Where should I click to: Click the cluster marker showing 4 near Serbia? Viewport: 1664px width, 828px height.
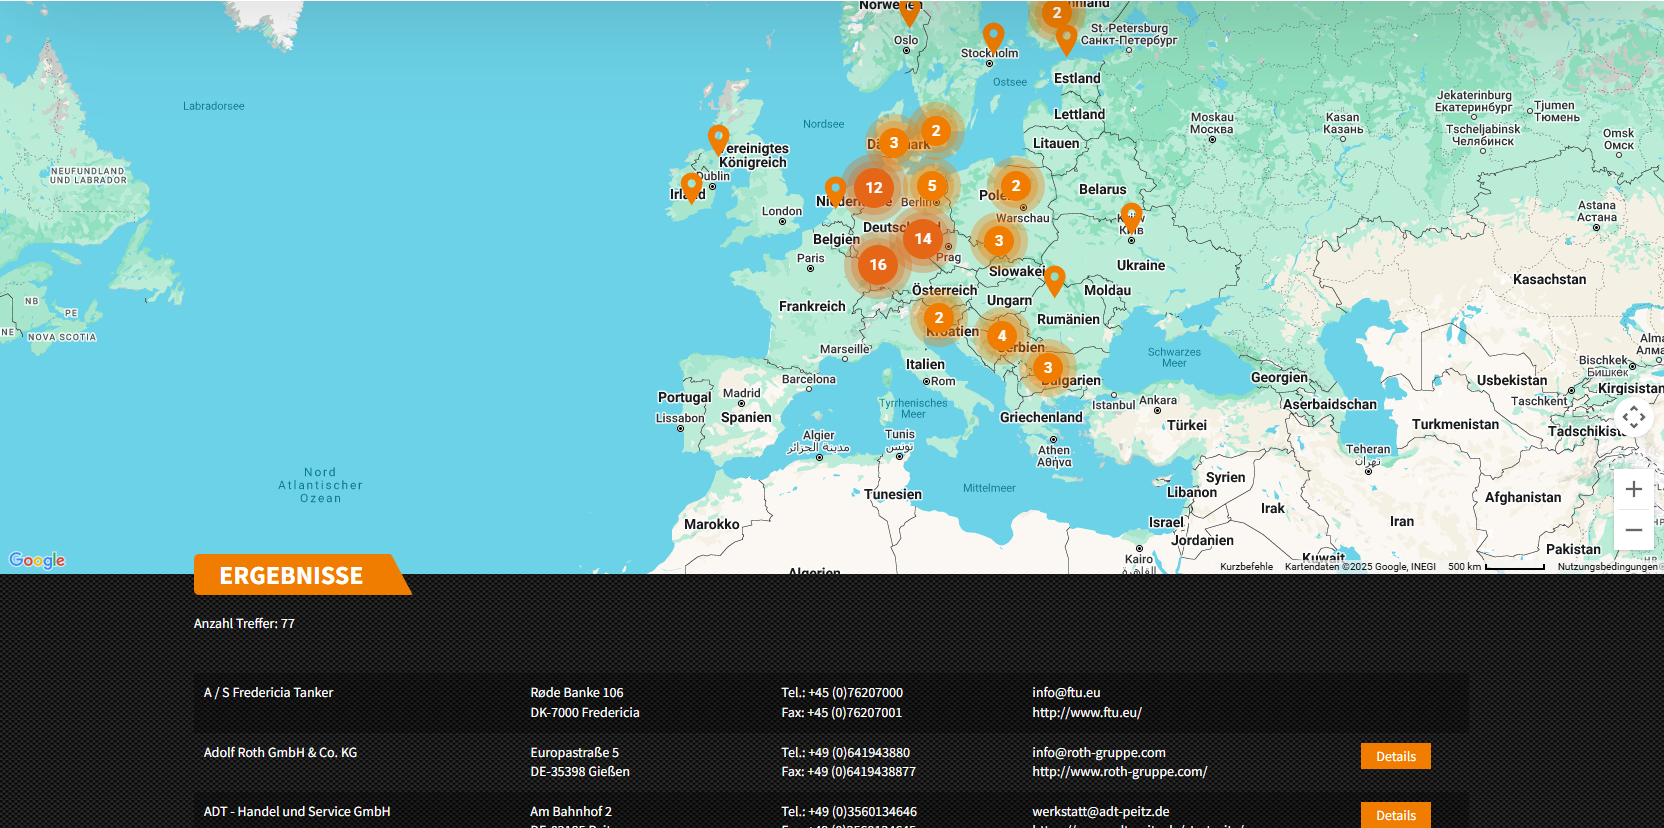1001,336
